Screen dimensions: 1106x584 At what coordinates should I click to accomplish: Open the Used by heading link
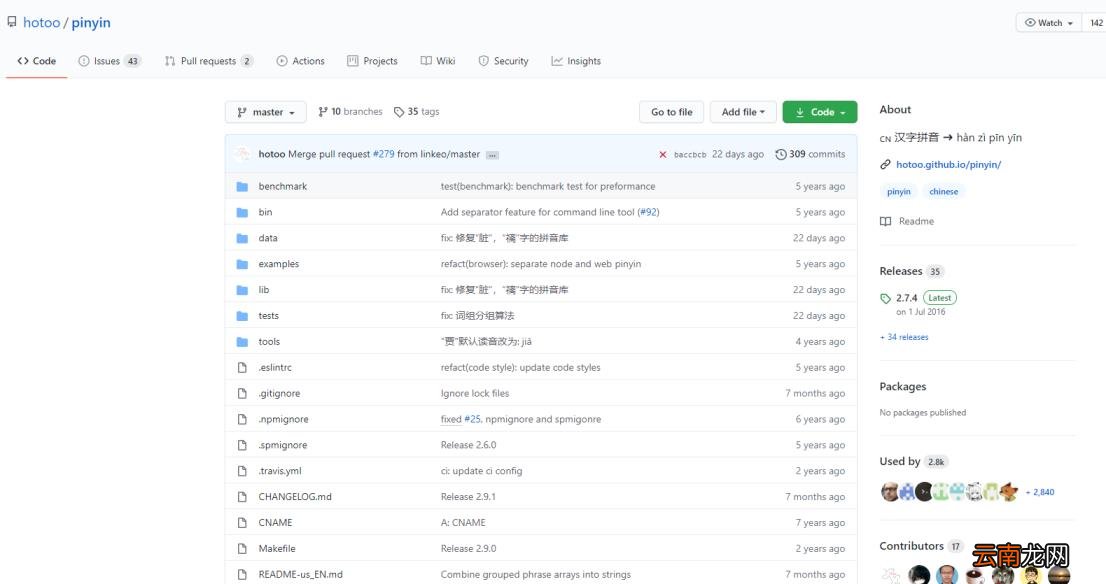(x=899, y=461)
